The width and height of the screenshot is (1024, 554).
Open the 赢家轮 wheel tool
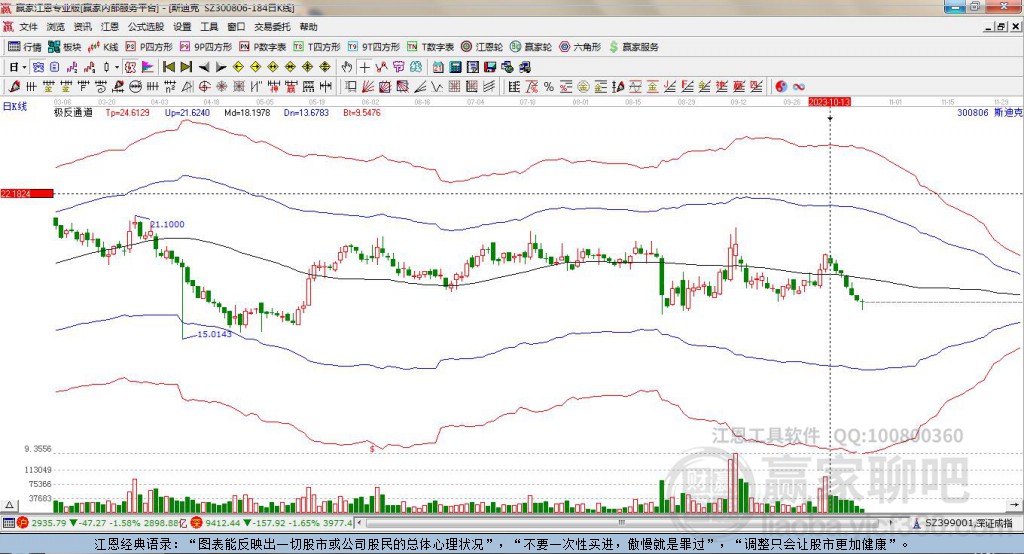point(531,47)
